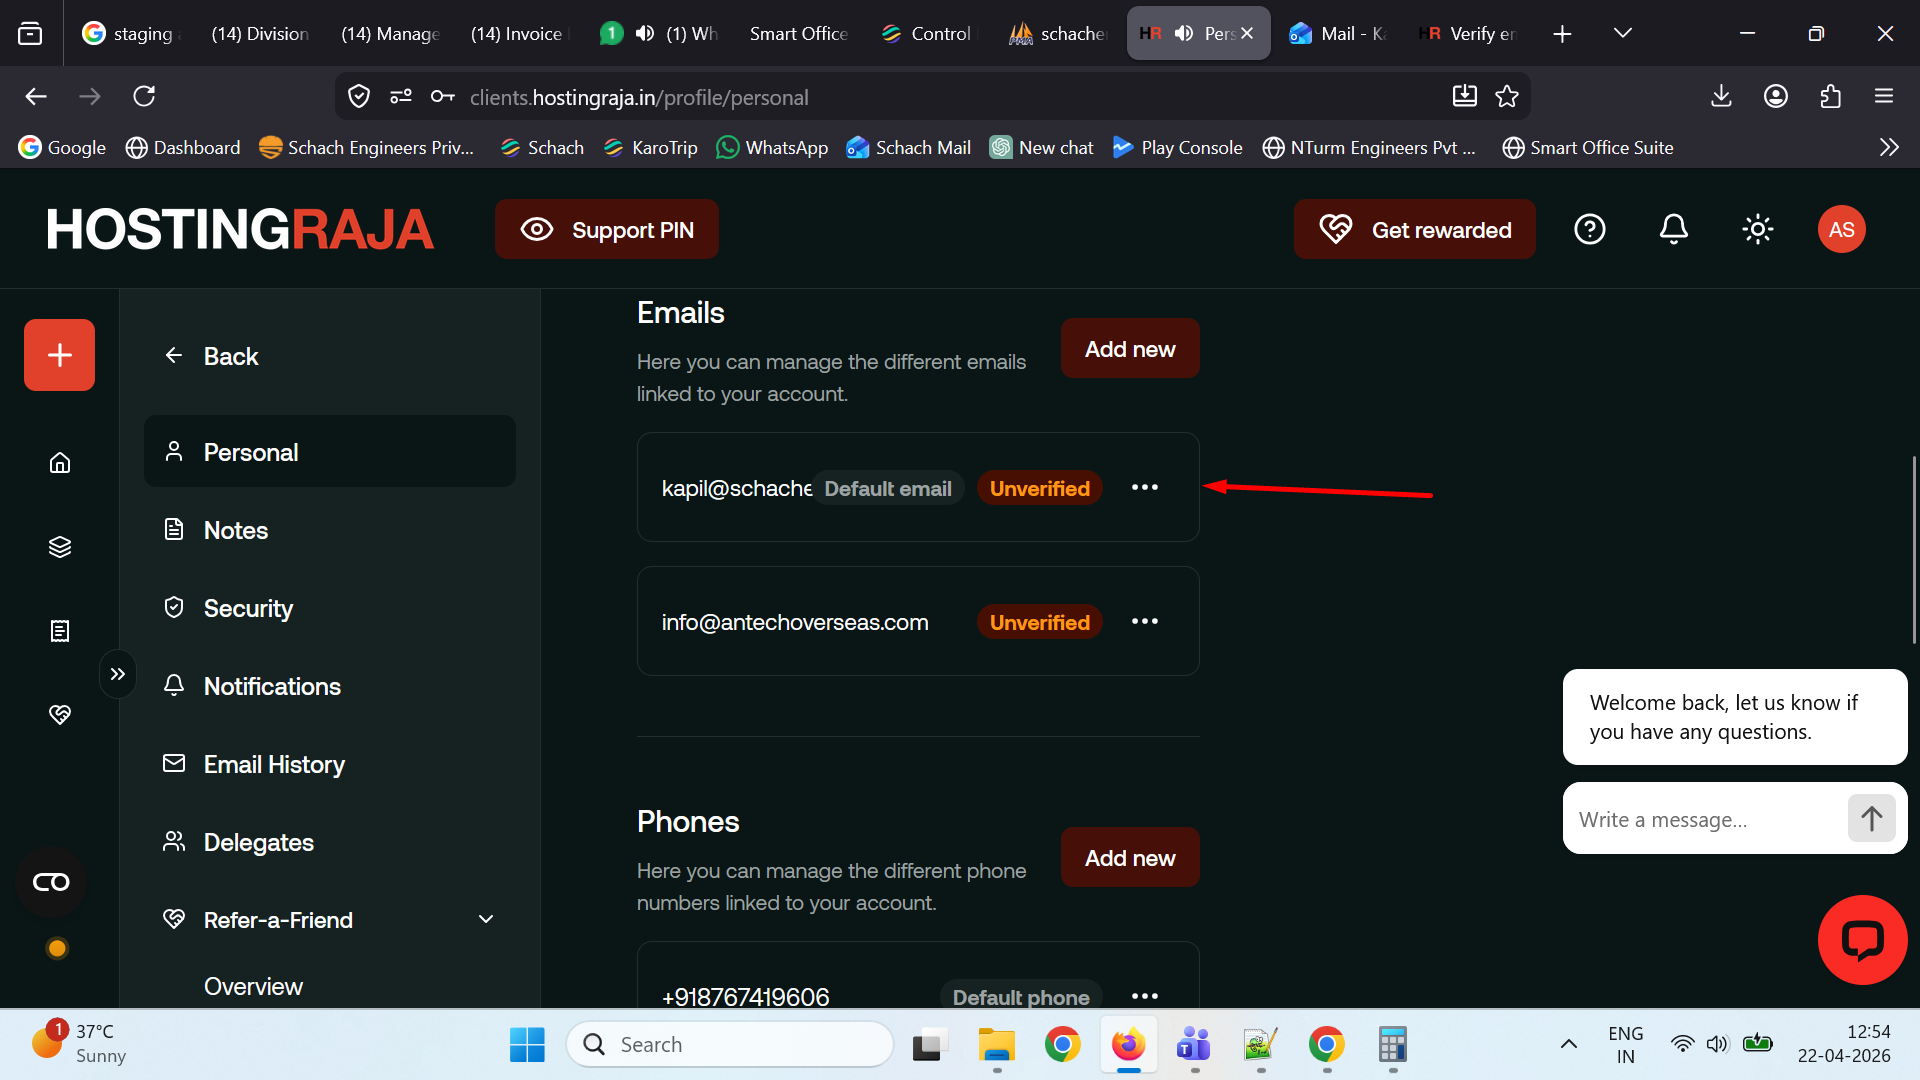This screenshot has height=1080, width=1920.
Task: Open the help question mark icon
Action: [1589, 230]
